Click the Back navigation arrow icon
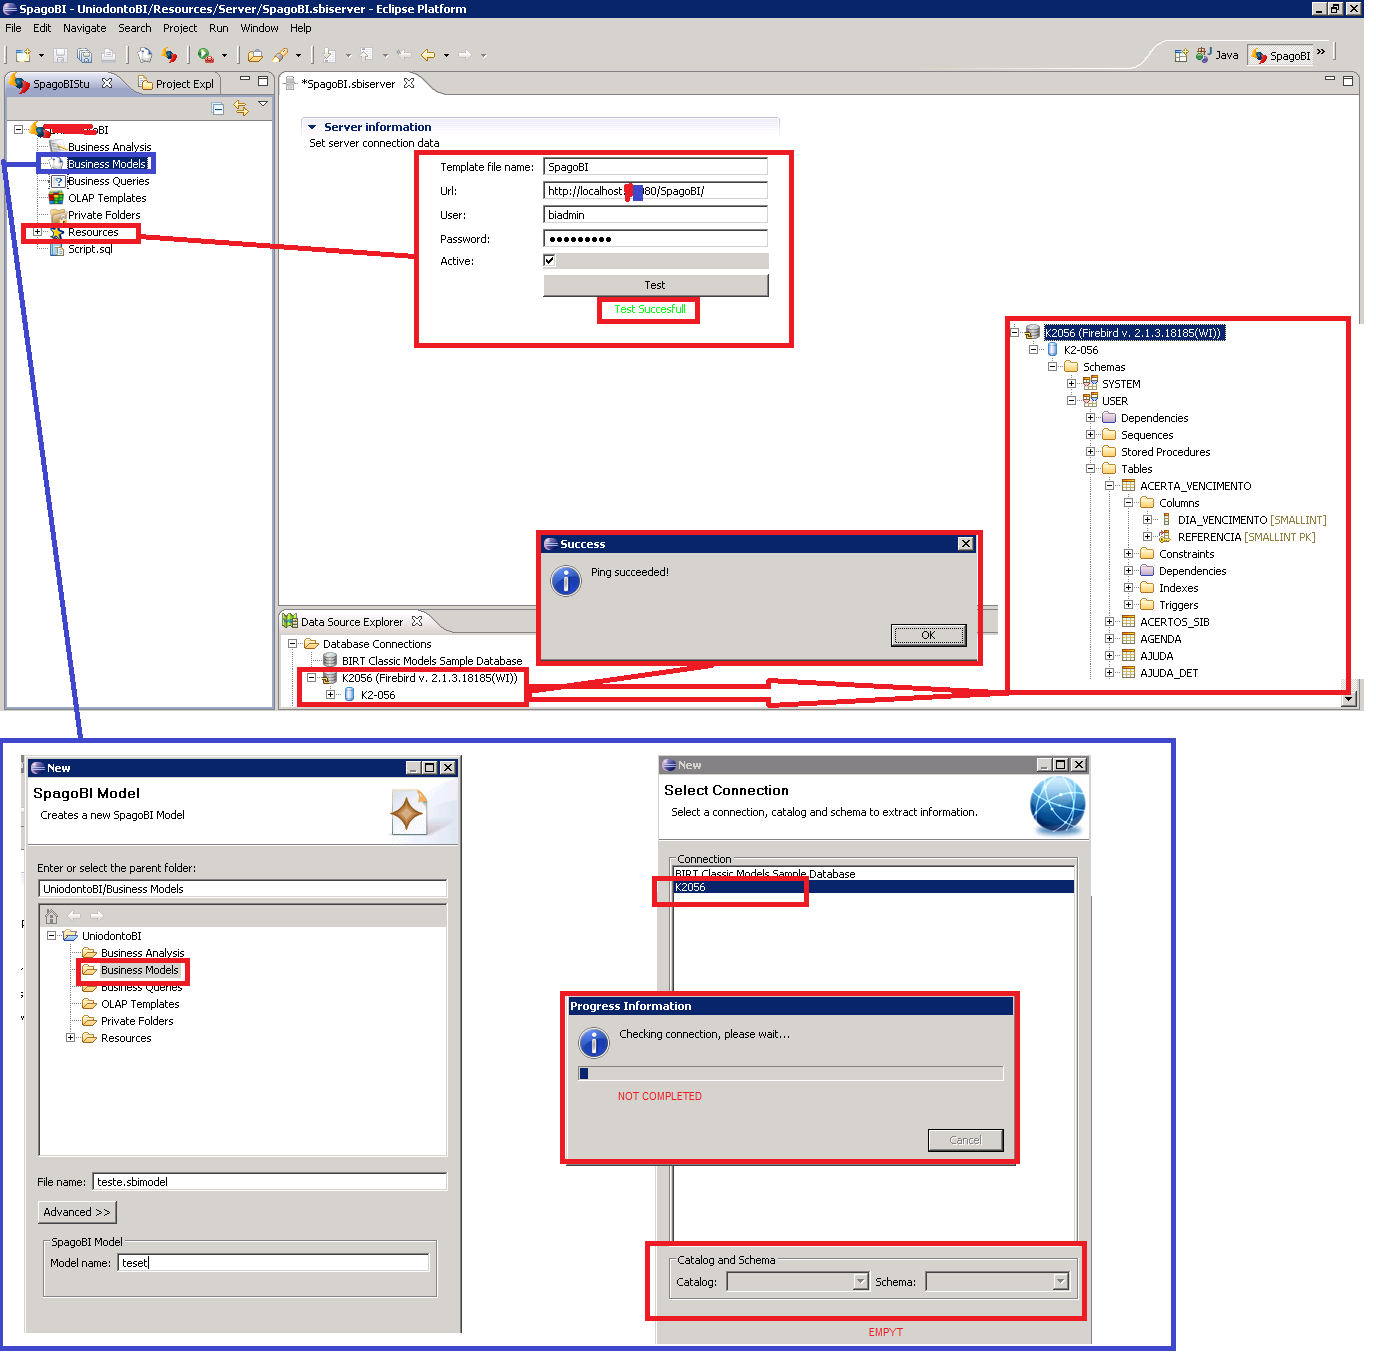The image size is (1376, 1354). [x=428, y=55]
